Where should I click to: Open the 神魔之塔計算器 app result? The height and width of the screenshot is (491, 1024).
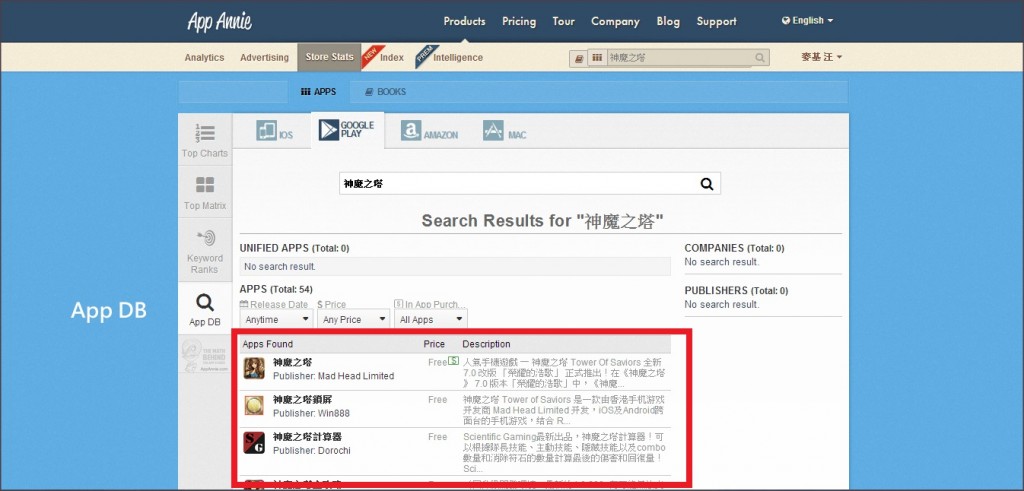(308, 437)
